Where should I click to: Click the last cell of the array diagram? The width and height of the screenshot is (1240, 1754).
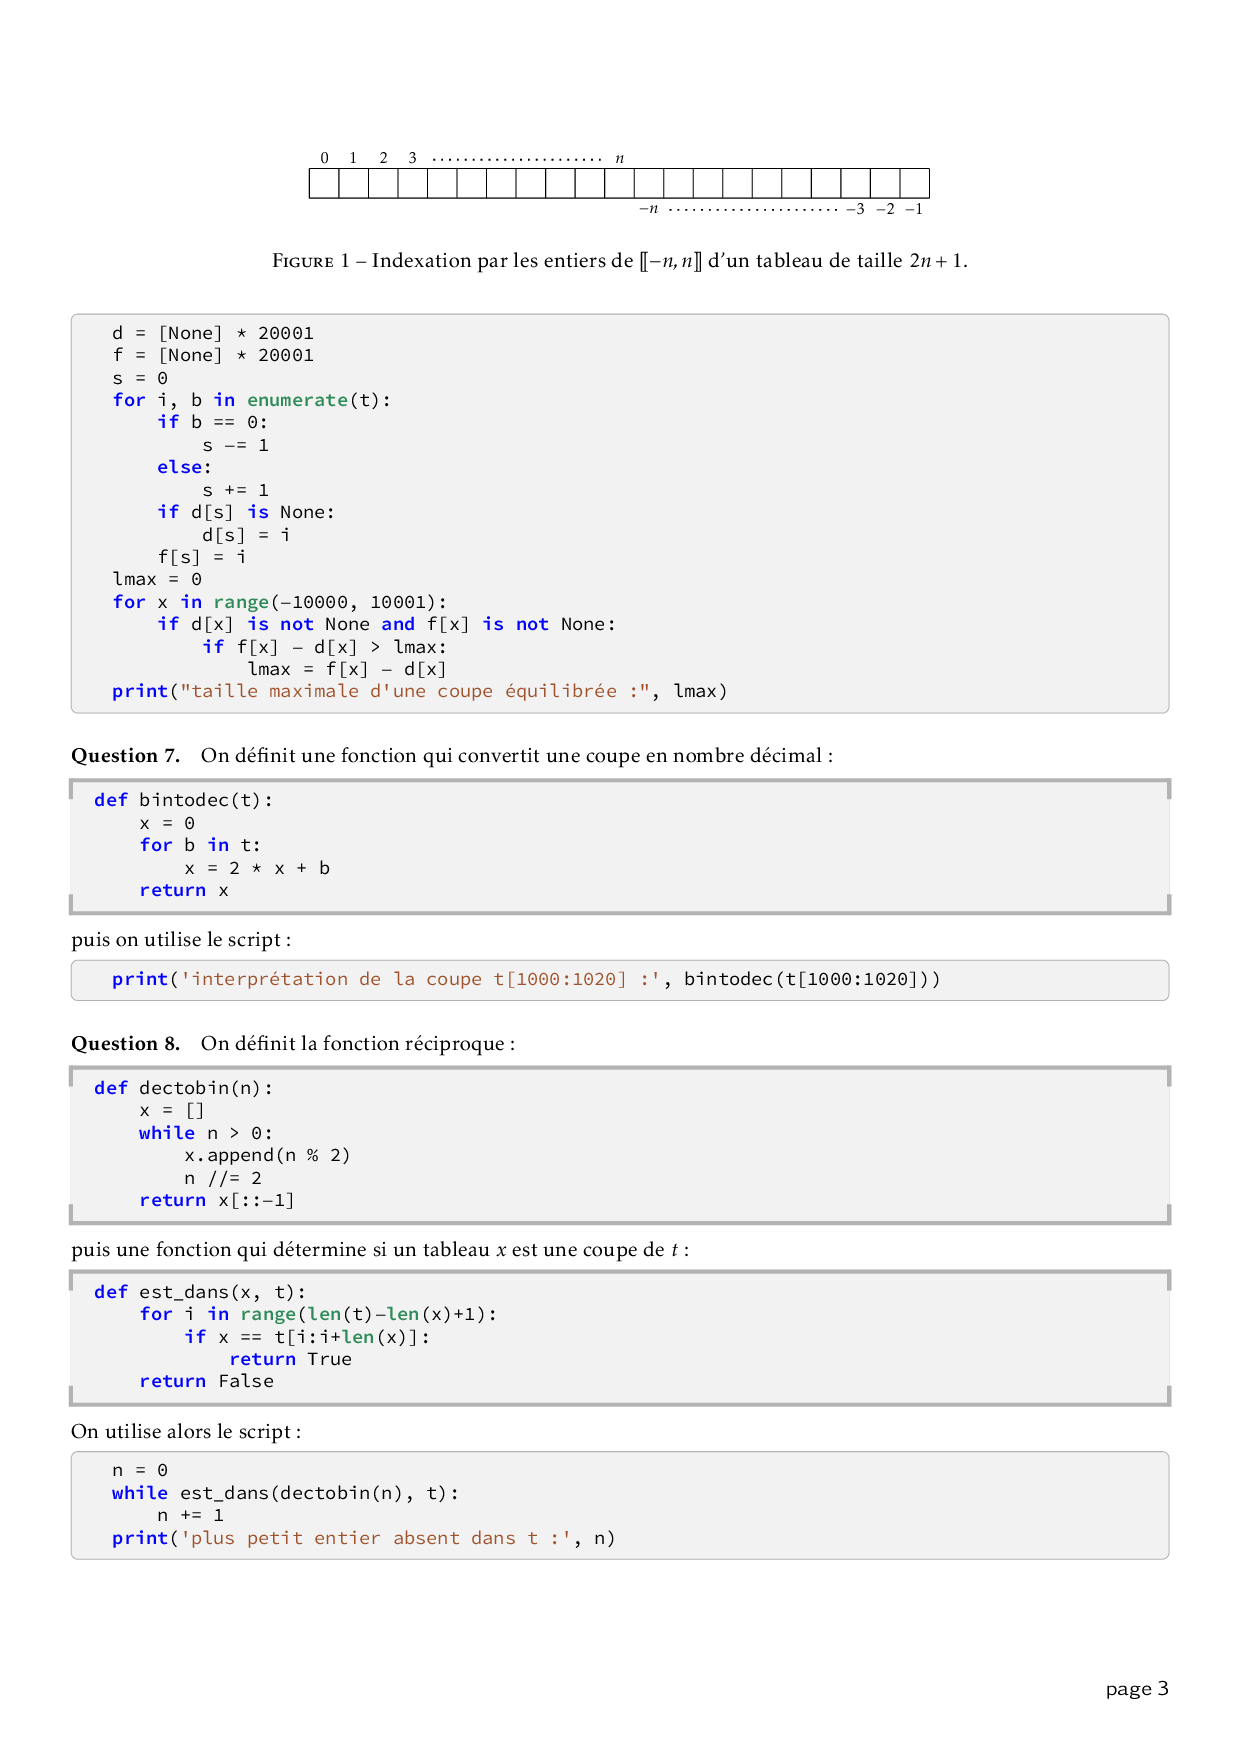[914, 184]
